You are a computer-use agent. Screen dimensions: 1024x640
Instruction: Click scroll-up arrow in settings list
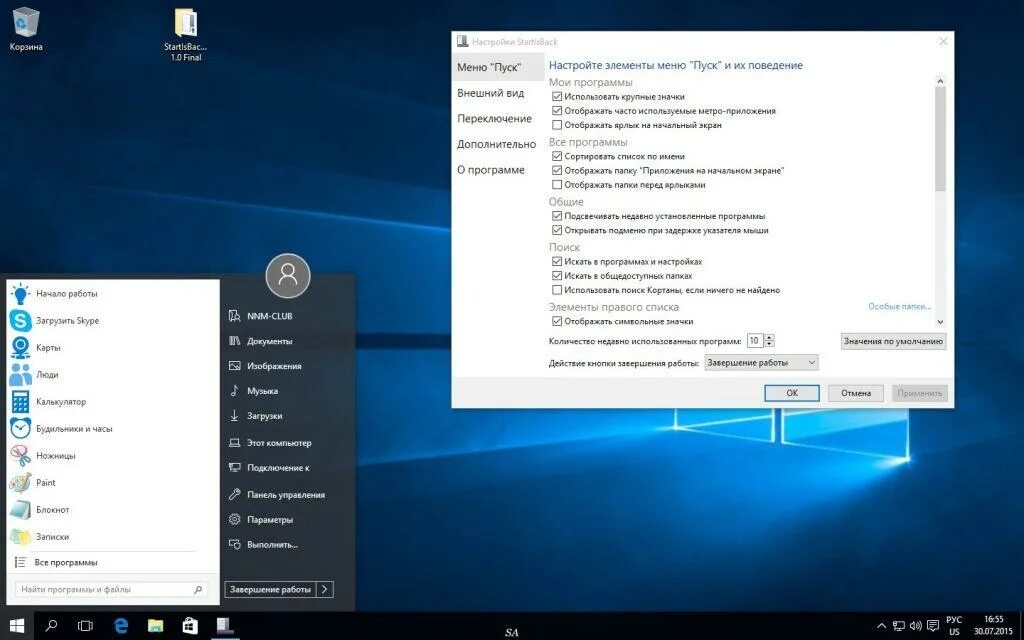pos(940,81)
